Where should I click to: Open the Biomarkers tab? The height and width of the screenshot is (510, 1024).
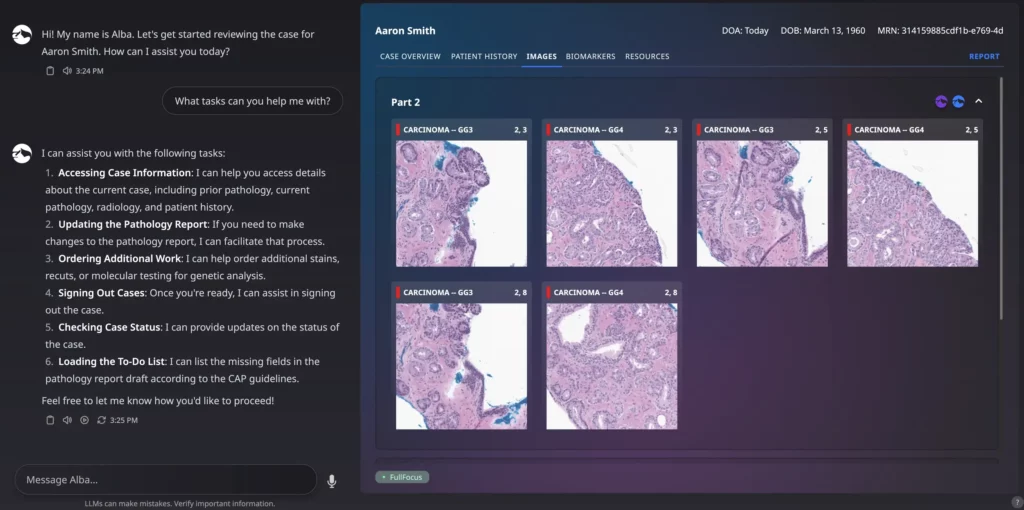(x=590, y=57)
